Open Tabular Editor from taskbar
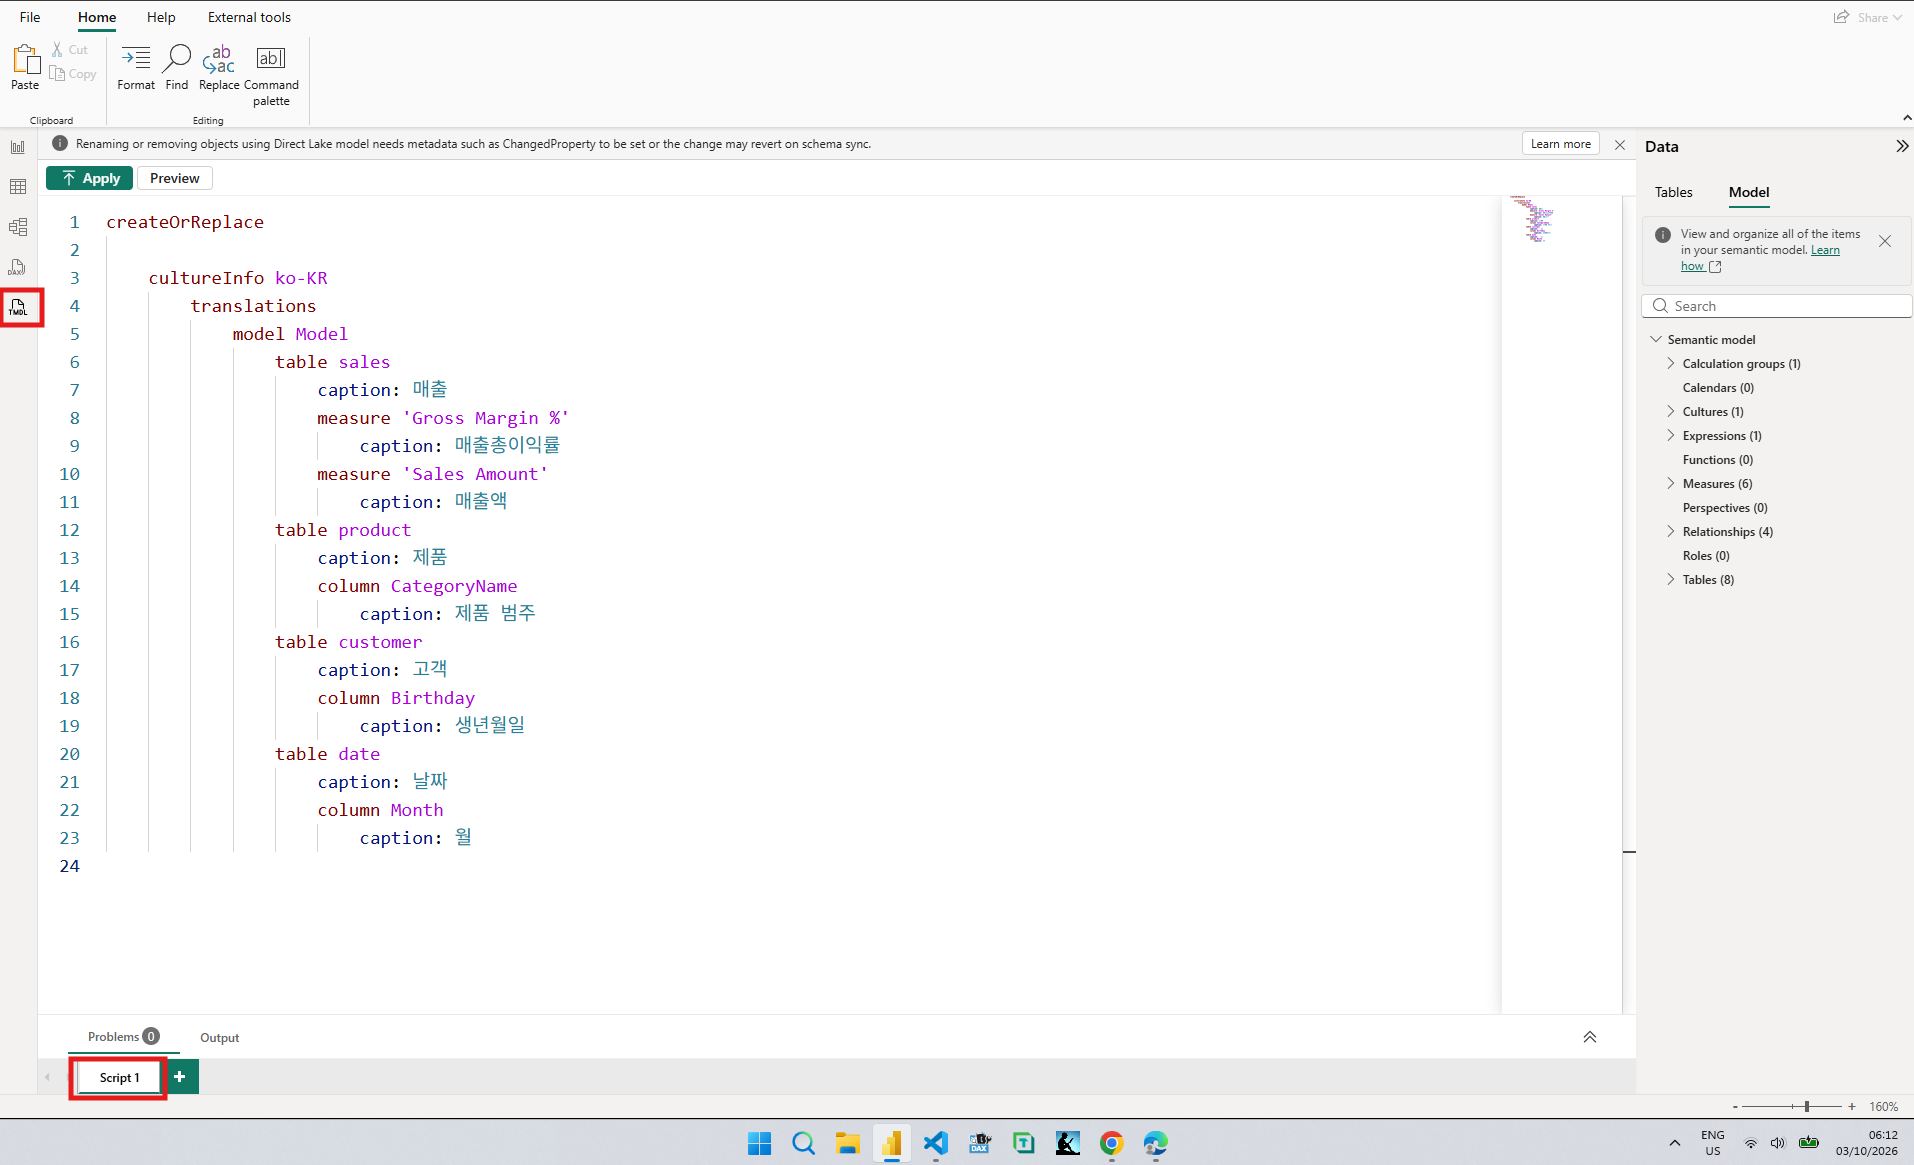This screenshot has height=1165, width=1914. click(1024, 1143)
